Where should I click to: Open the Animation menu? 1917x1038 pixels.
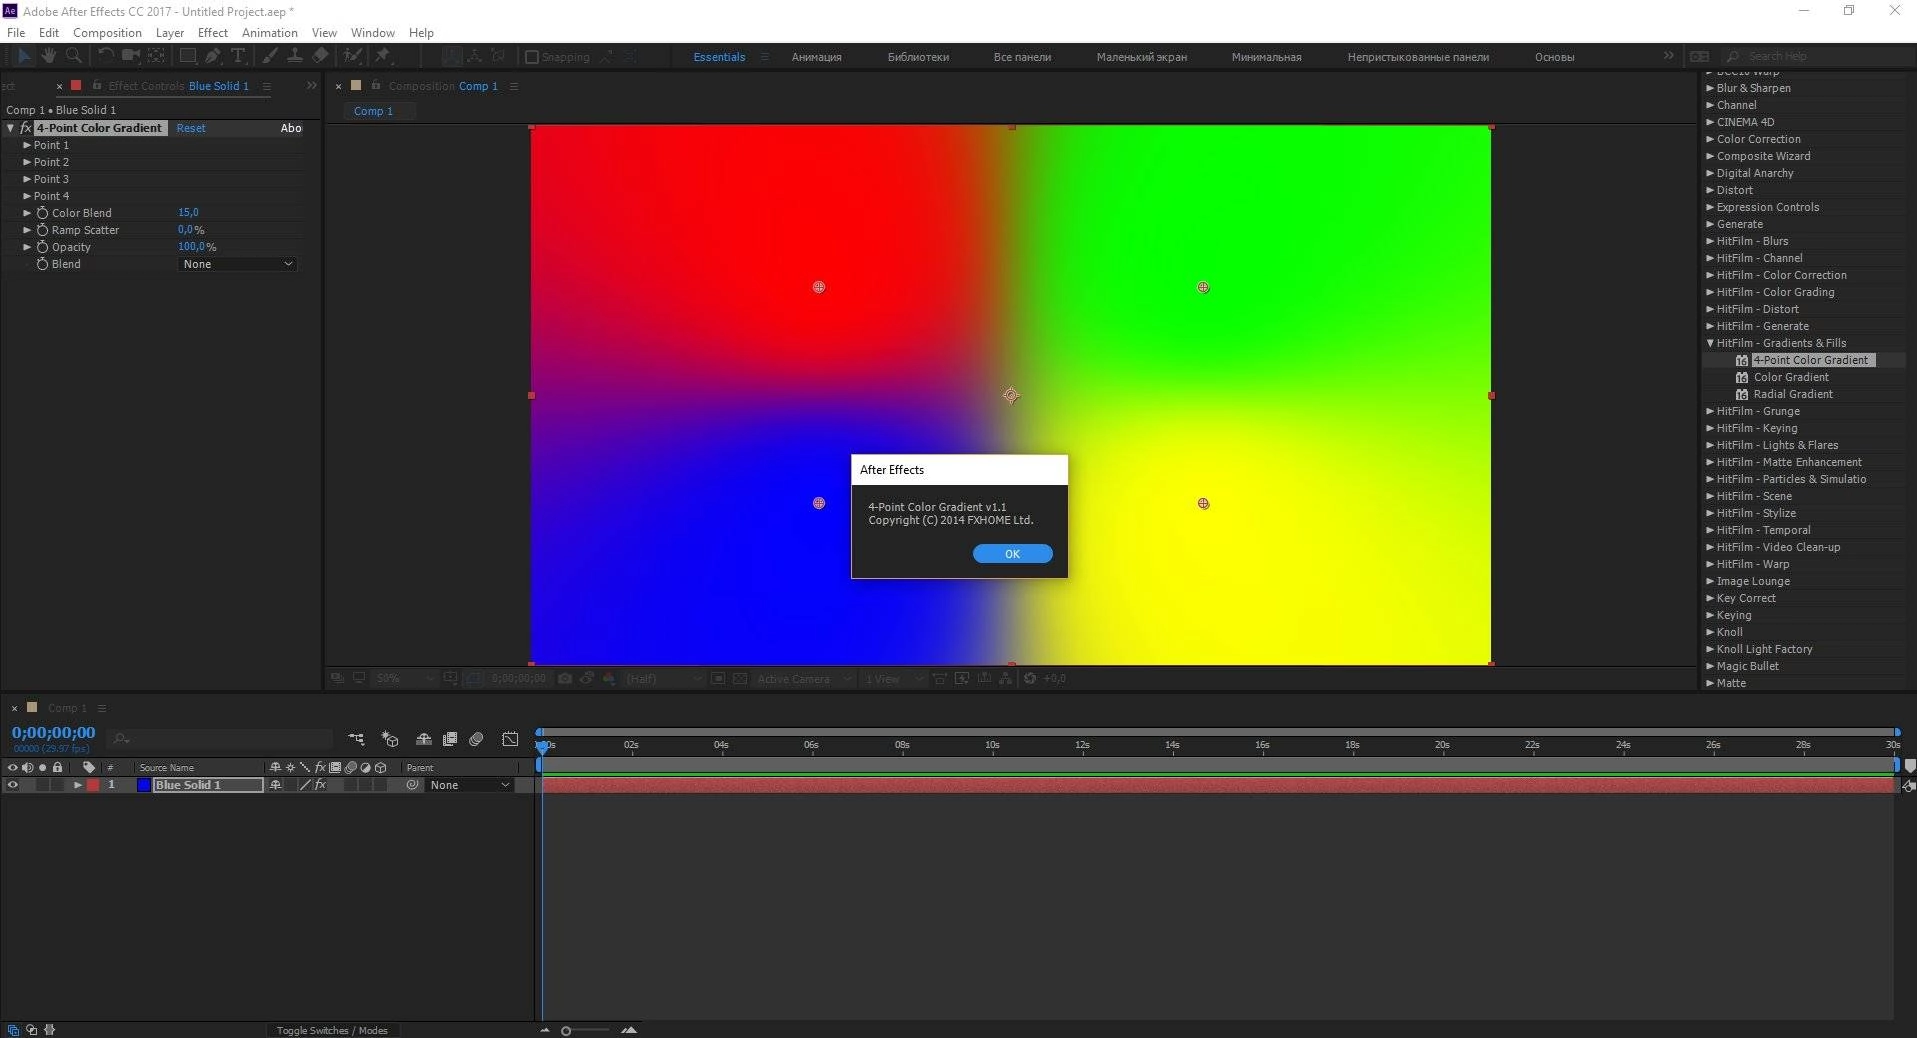(270, 32)
